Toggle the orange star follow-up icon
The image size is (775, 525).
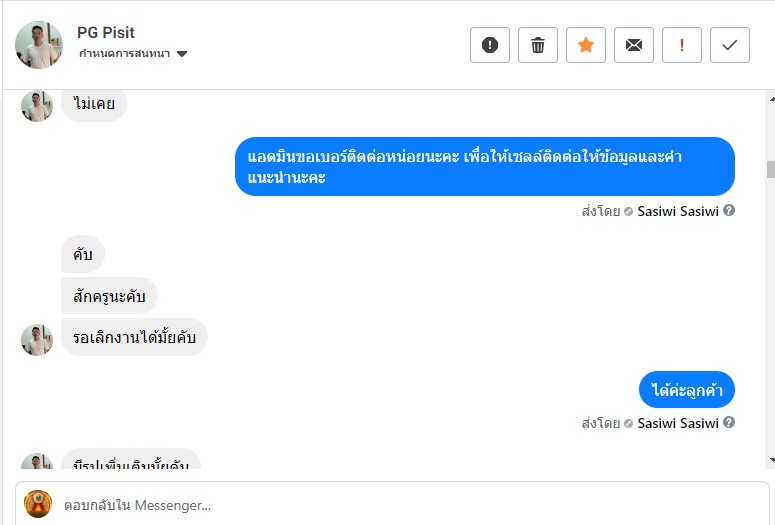[x=586, y=45]
